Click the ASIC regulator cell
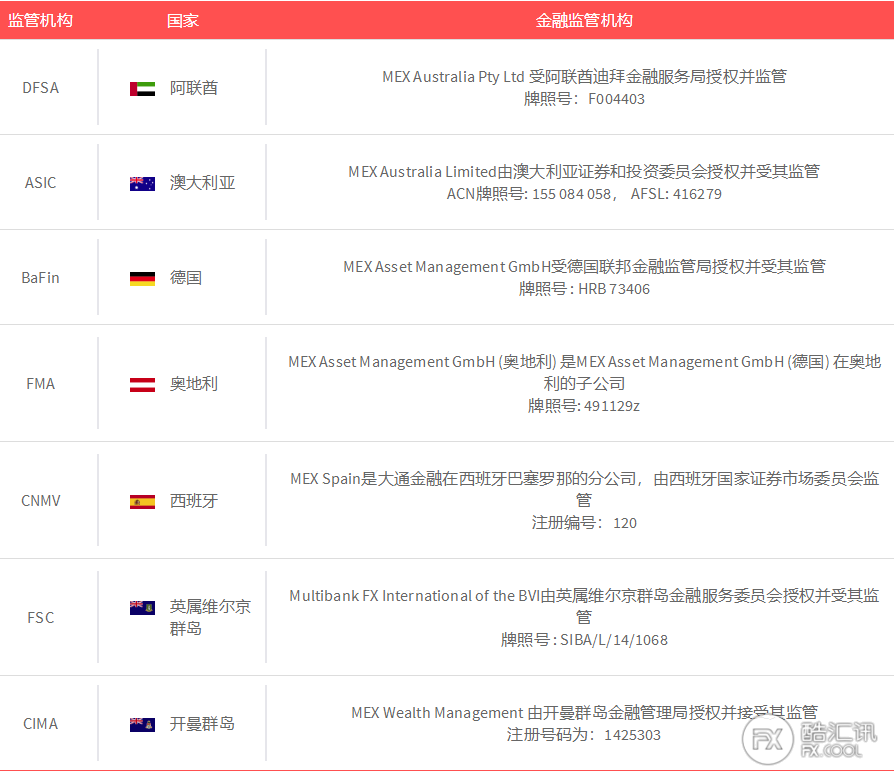Image resolution: width=894 pixels, height=778 pixels. (x=40, y=183)
